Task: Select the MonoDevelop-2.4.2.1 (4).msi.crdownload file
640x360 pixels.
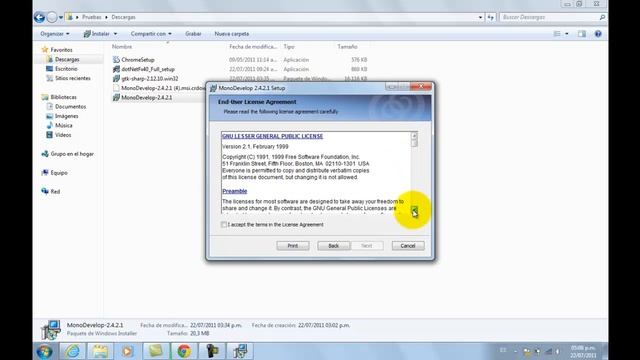Action: click(x=163, y=88)
